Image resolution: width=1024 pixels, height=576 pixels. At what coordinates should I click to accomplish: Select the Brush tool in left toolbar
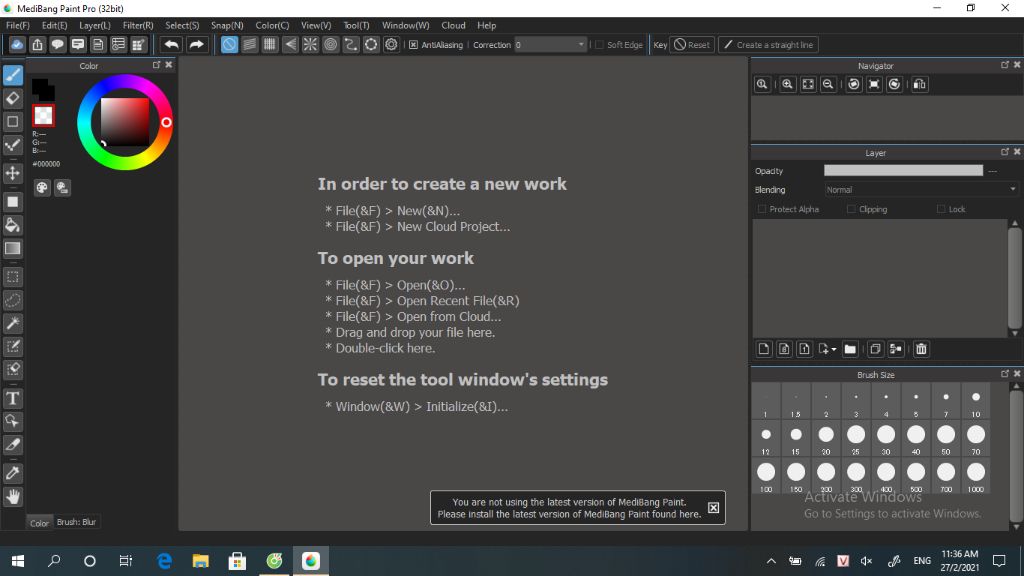12,75
